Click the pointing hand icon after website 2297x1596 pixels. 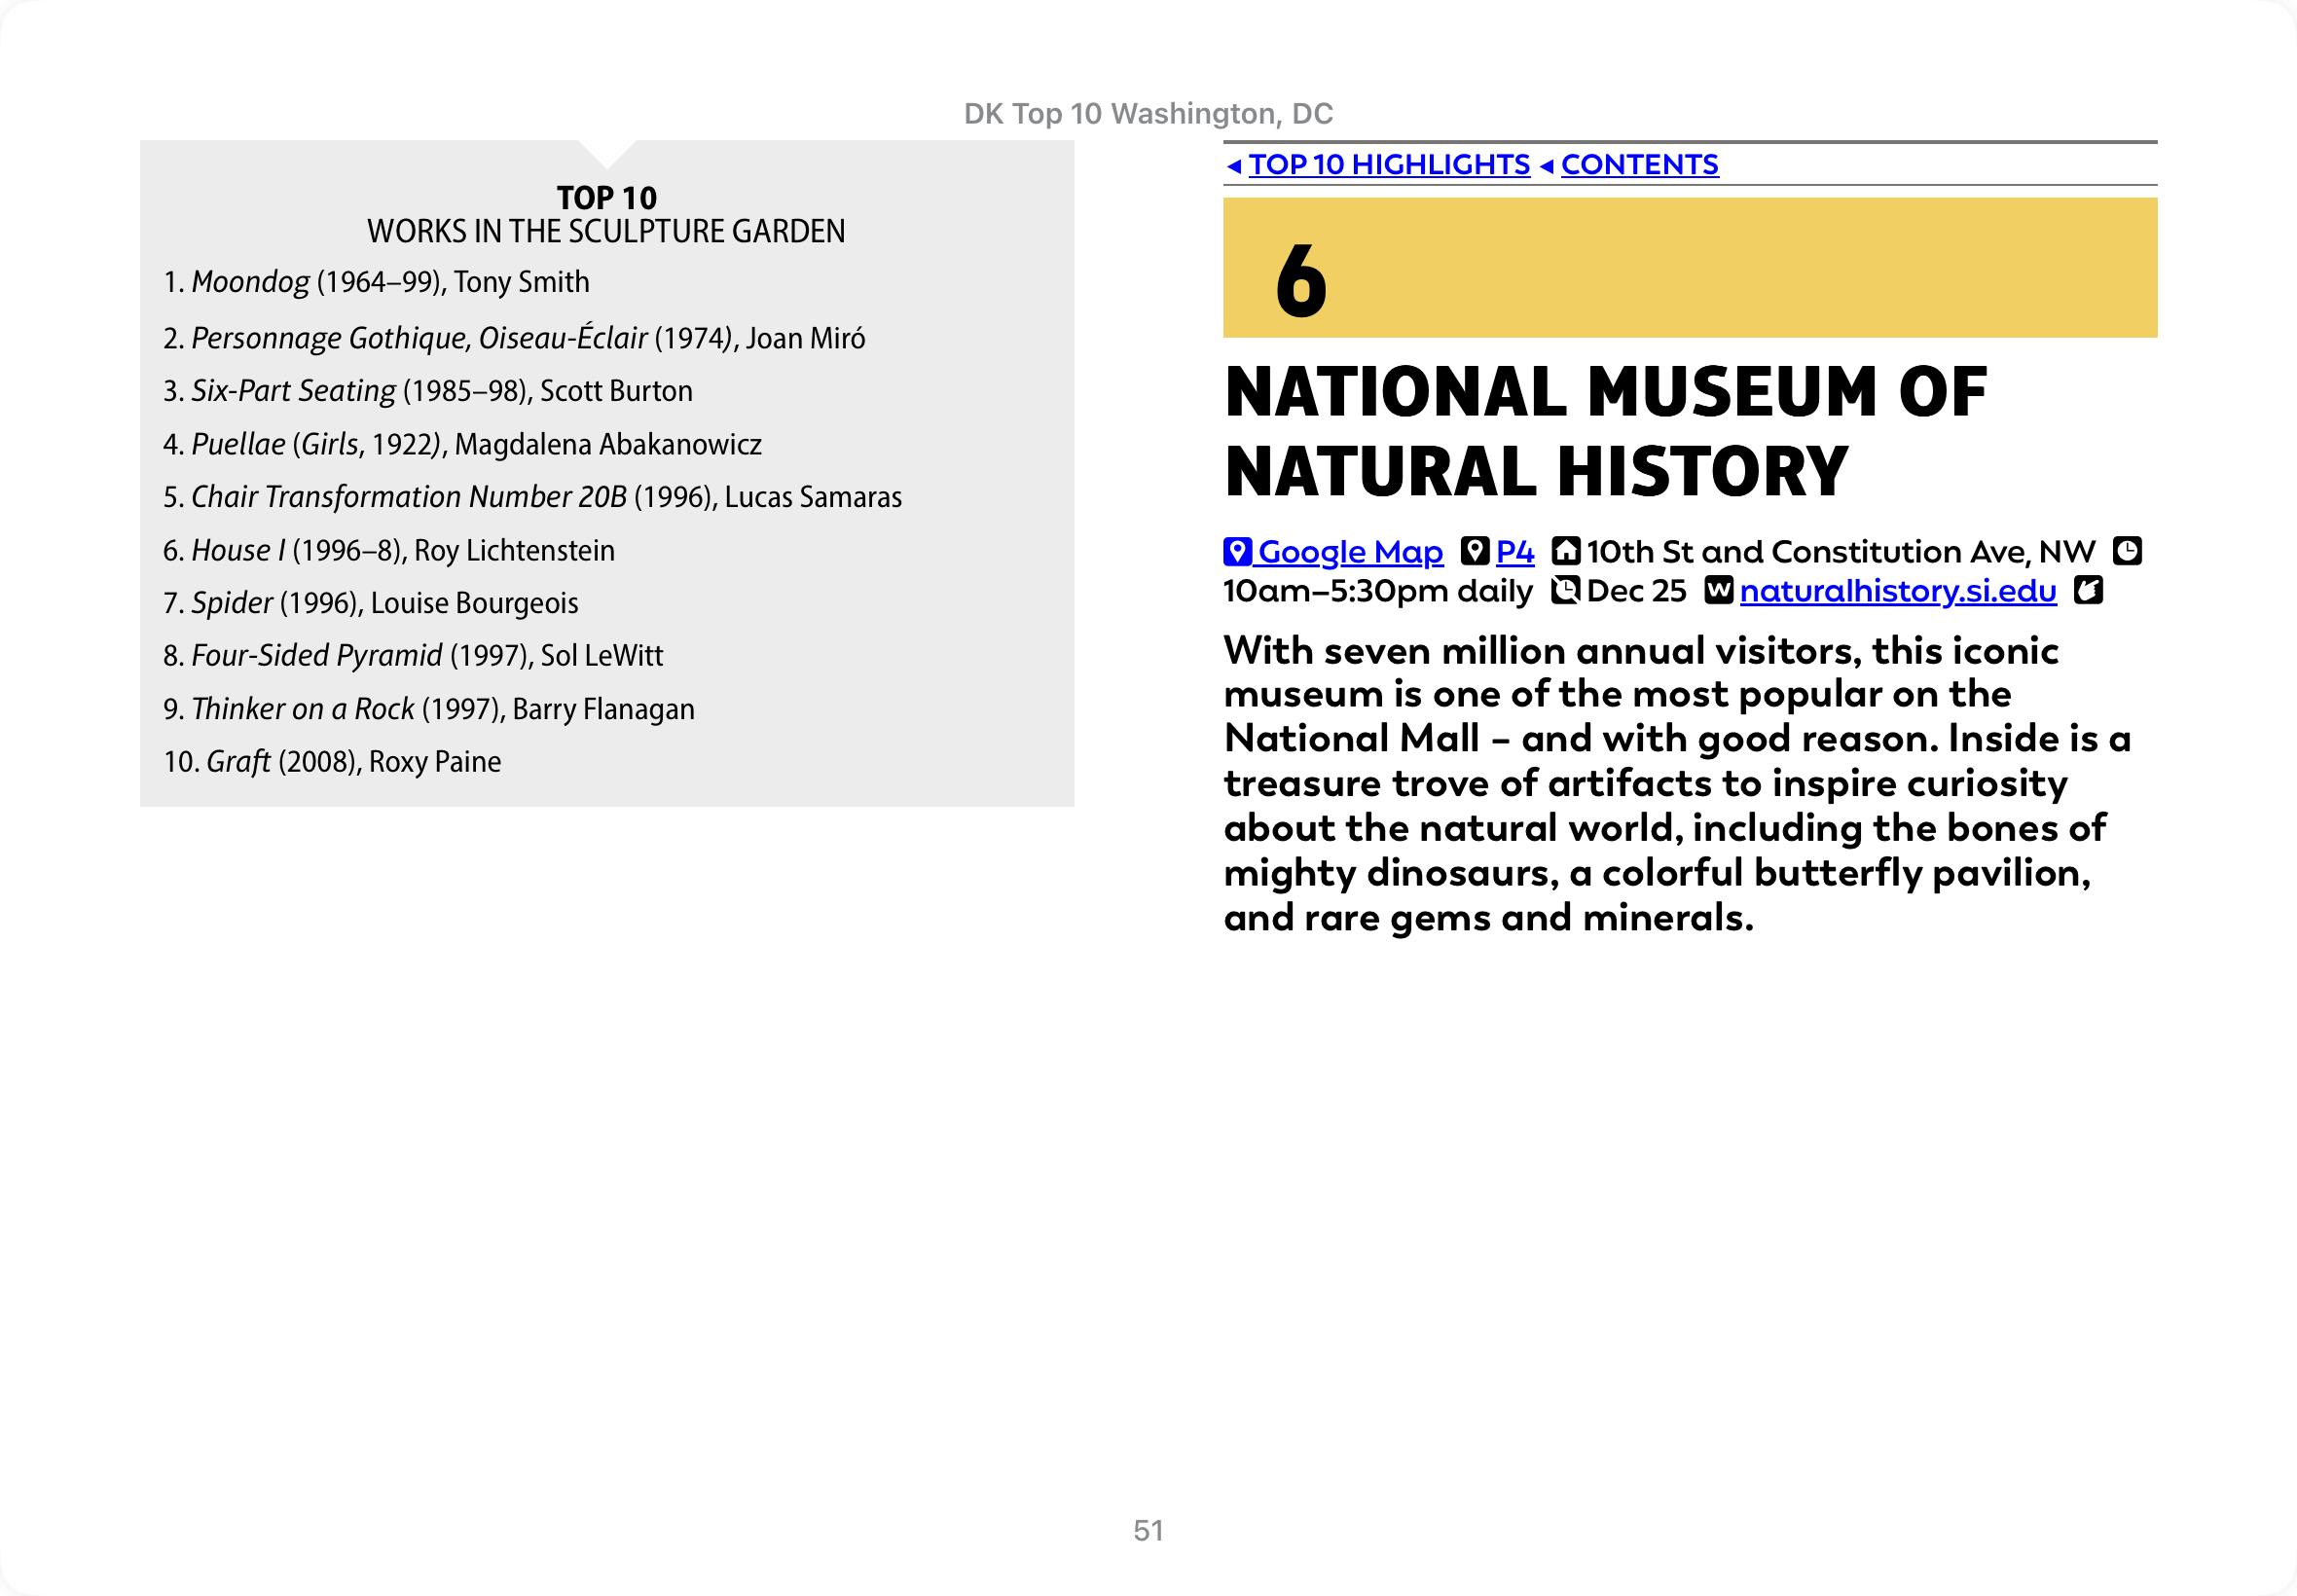point(2088,591)
